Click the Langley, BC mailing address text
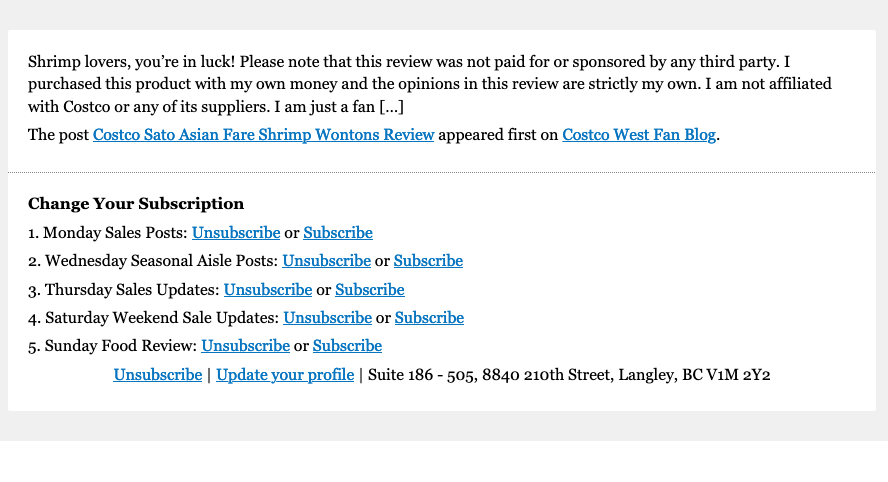Image resolution: width=888 pixels, height=482 pixels. [569, 375]
